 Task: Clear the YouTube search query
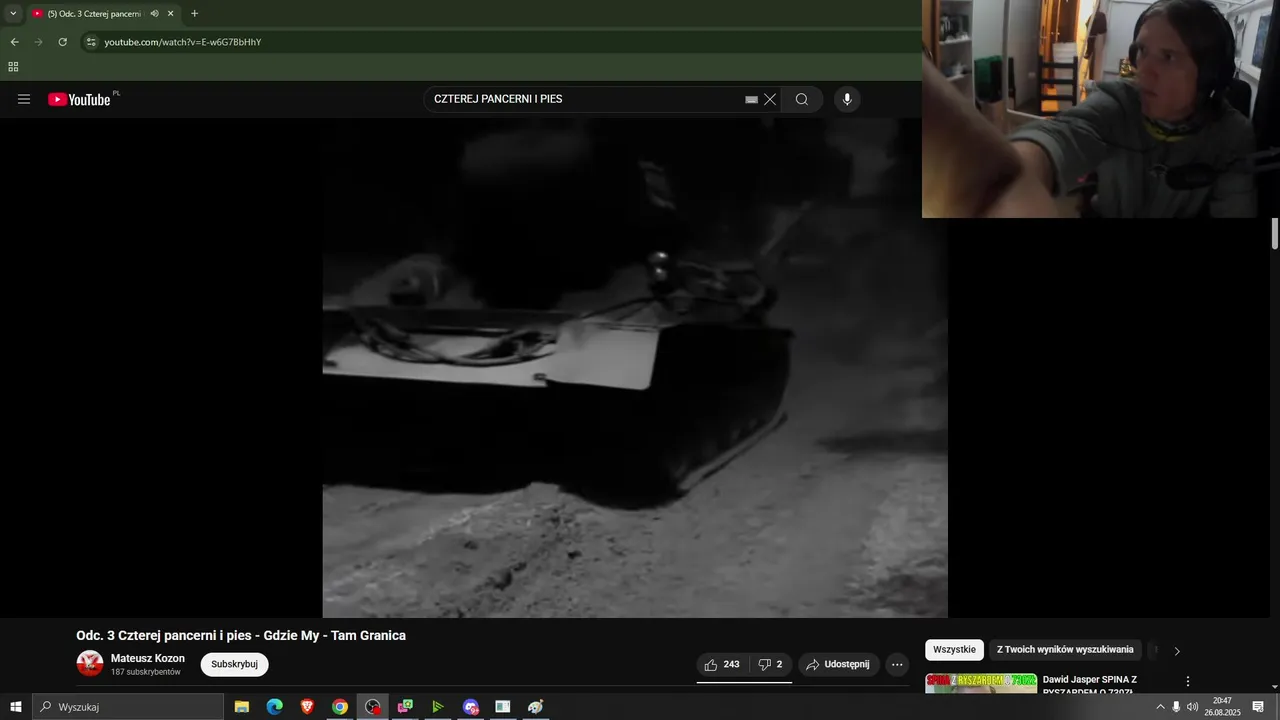[x=770, y=99]
